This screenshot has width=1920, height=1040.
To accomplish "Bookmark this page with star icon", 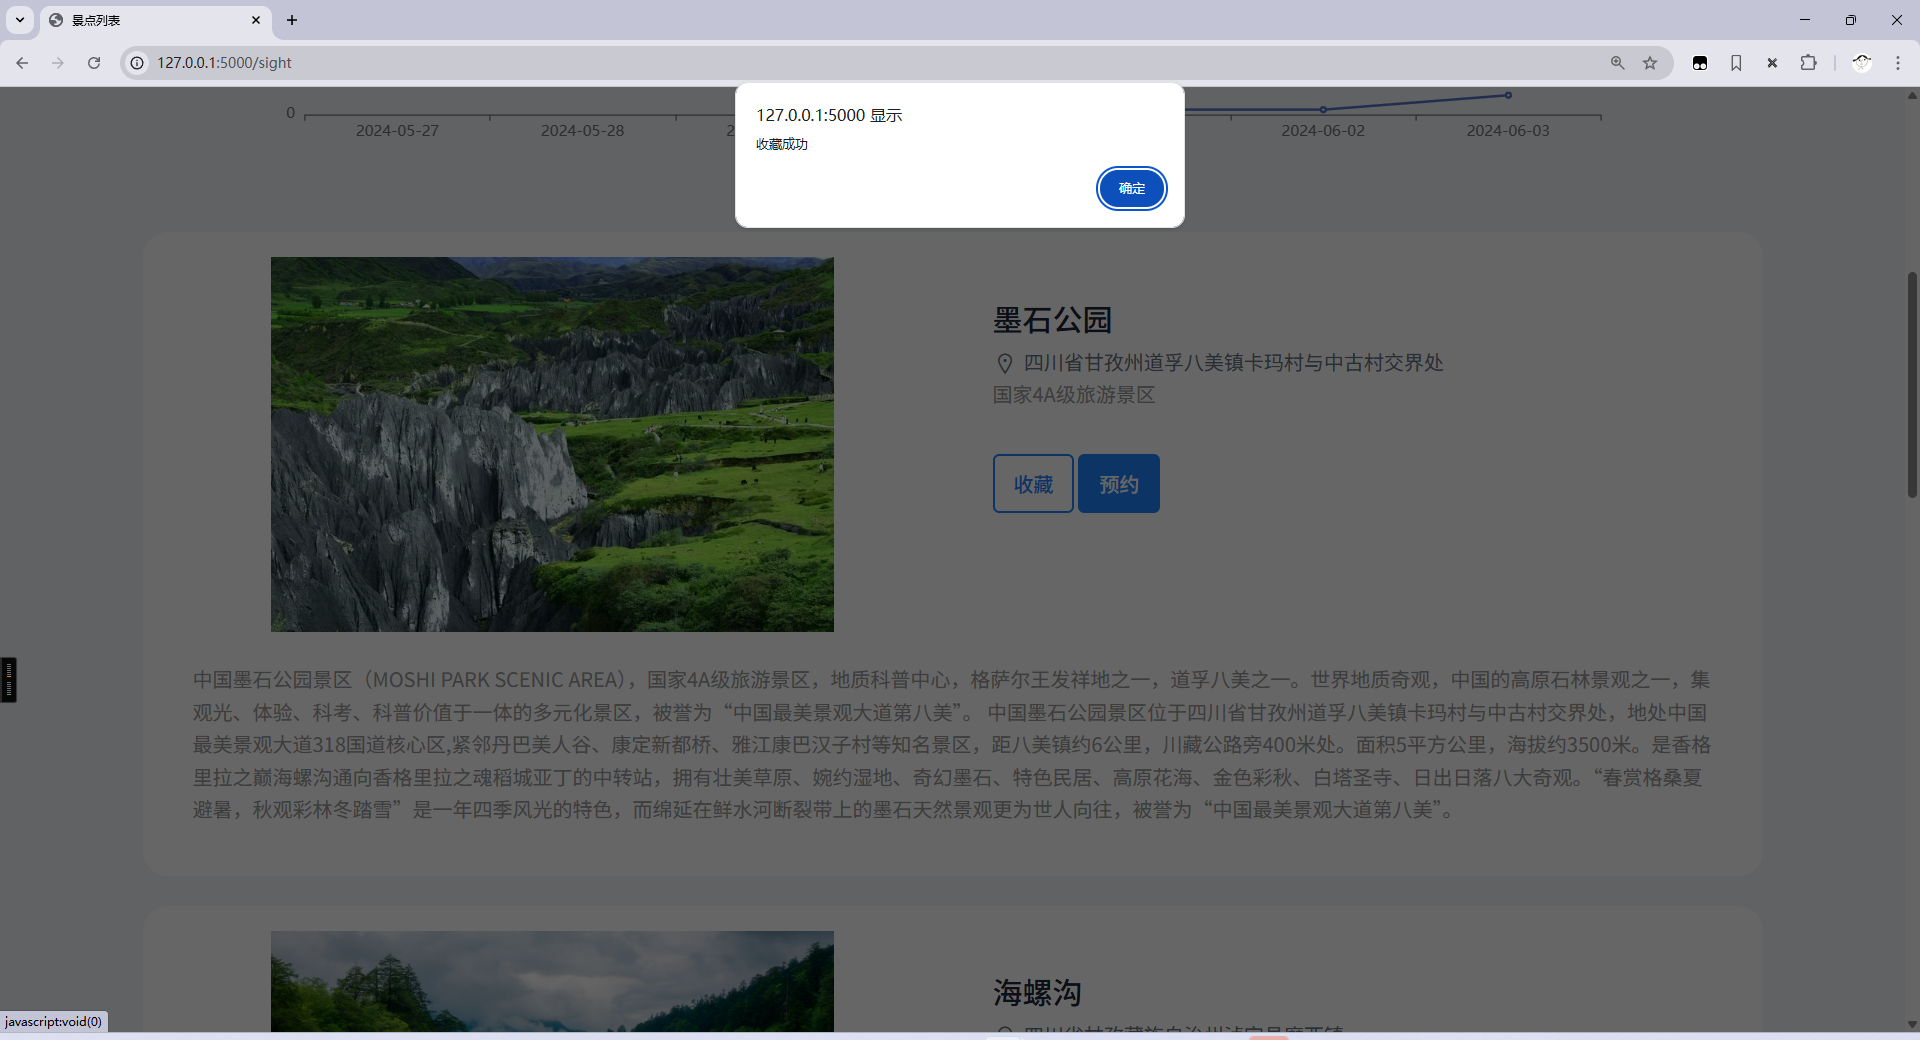I will (1650, 63).
